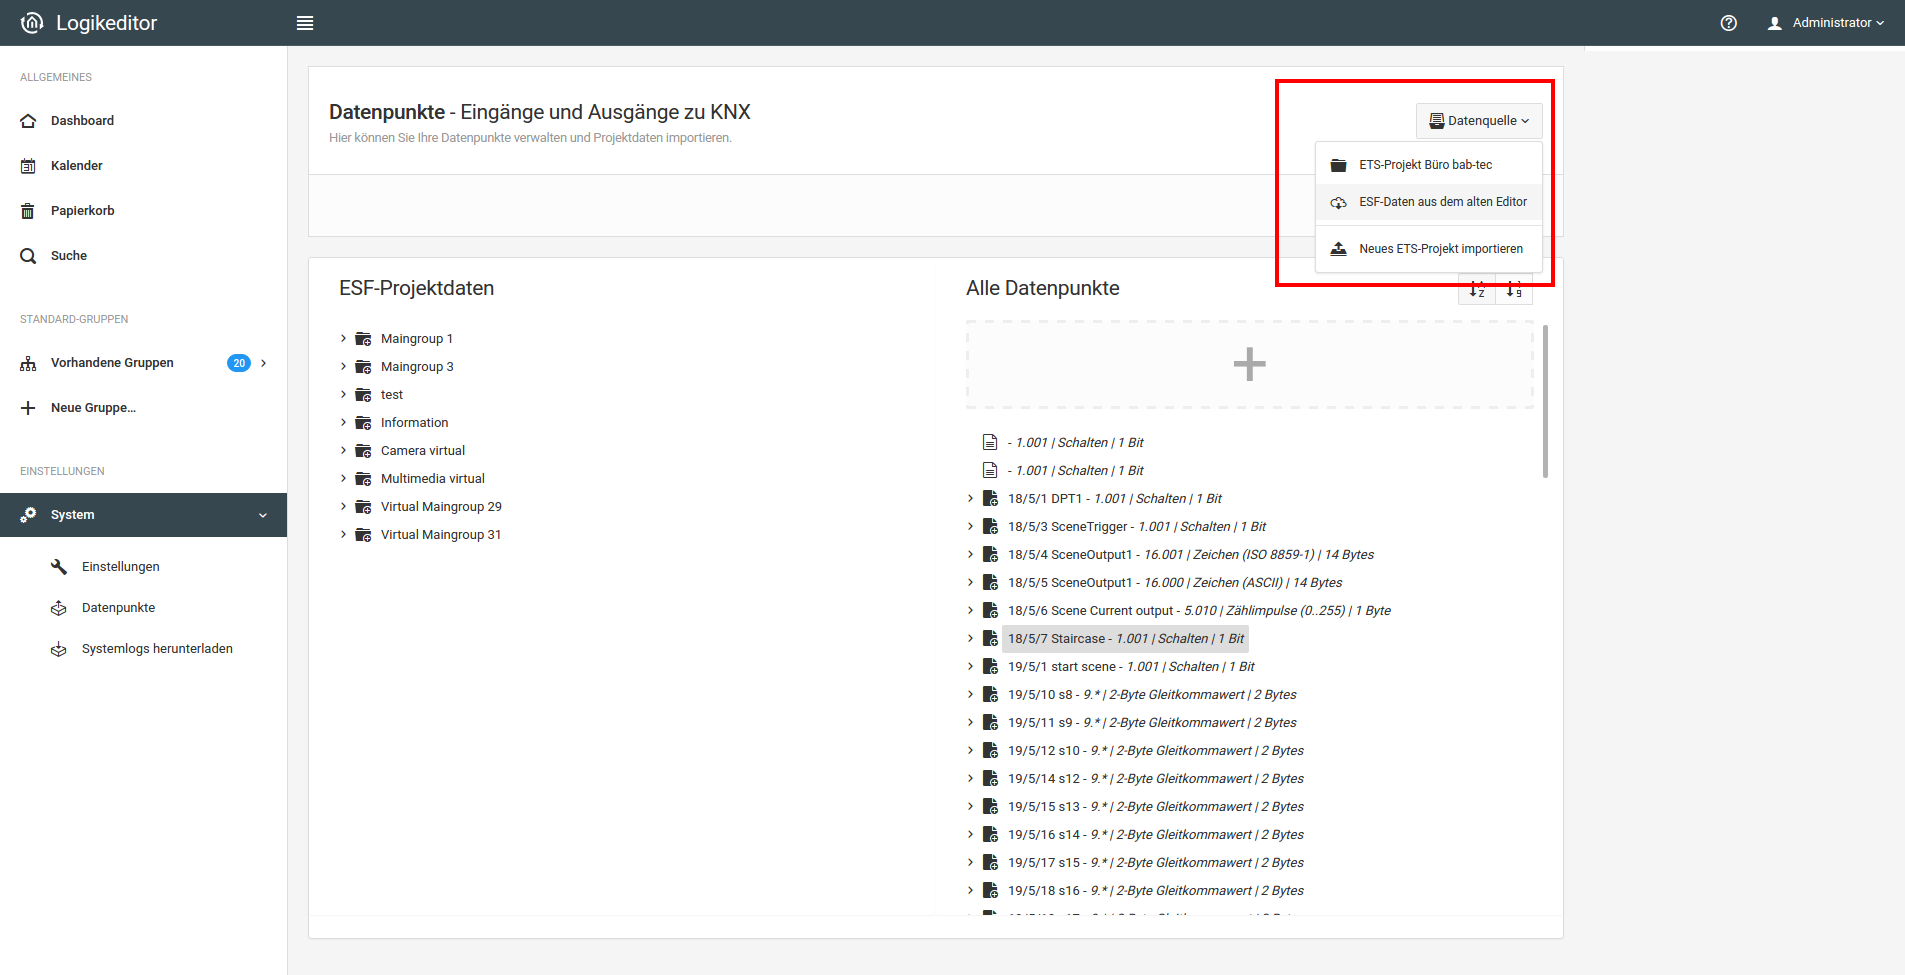The width and height of the screenshot is (1905, 975).
Task: Click the Kalender calendar icon
Action: [x=28, y=166]
